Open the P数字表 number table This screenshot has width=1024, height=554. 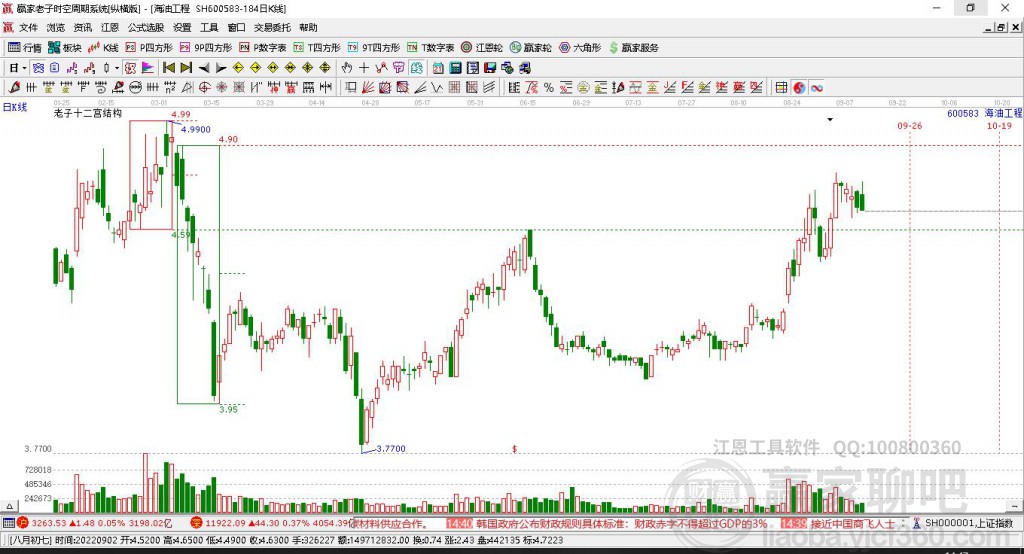263,48
